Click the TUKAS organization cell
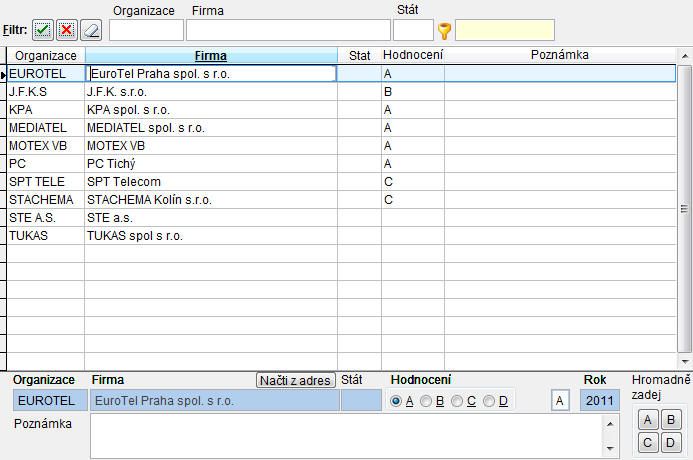Viewport: 693px width, 460px height. 46,236
